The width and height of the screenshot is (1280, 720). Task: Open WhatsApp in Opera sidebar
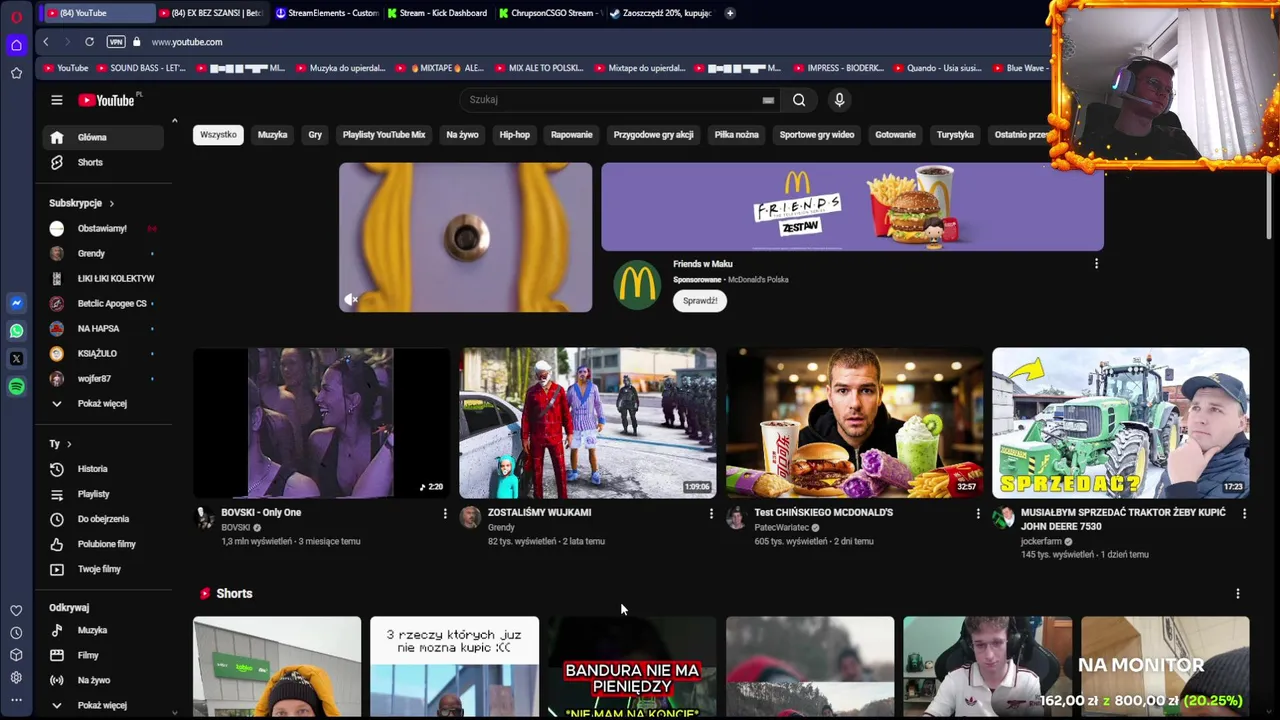click(16, 330)
